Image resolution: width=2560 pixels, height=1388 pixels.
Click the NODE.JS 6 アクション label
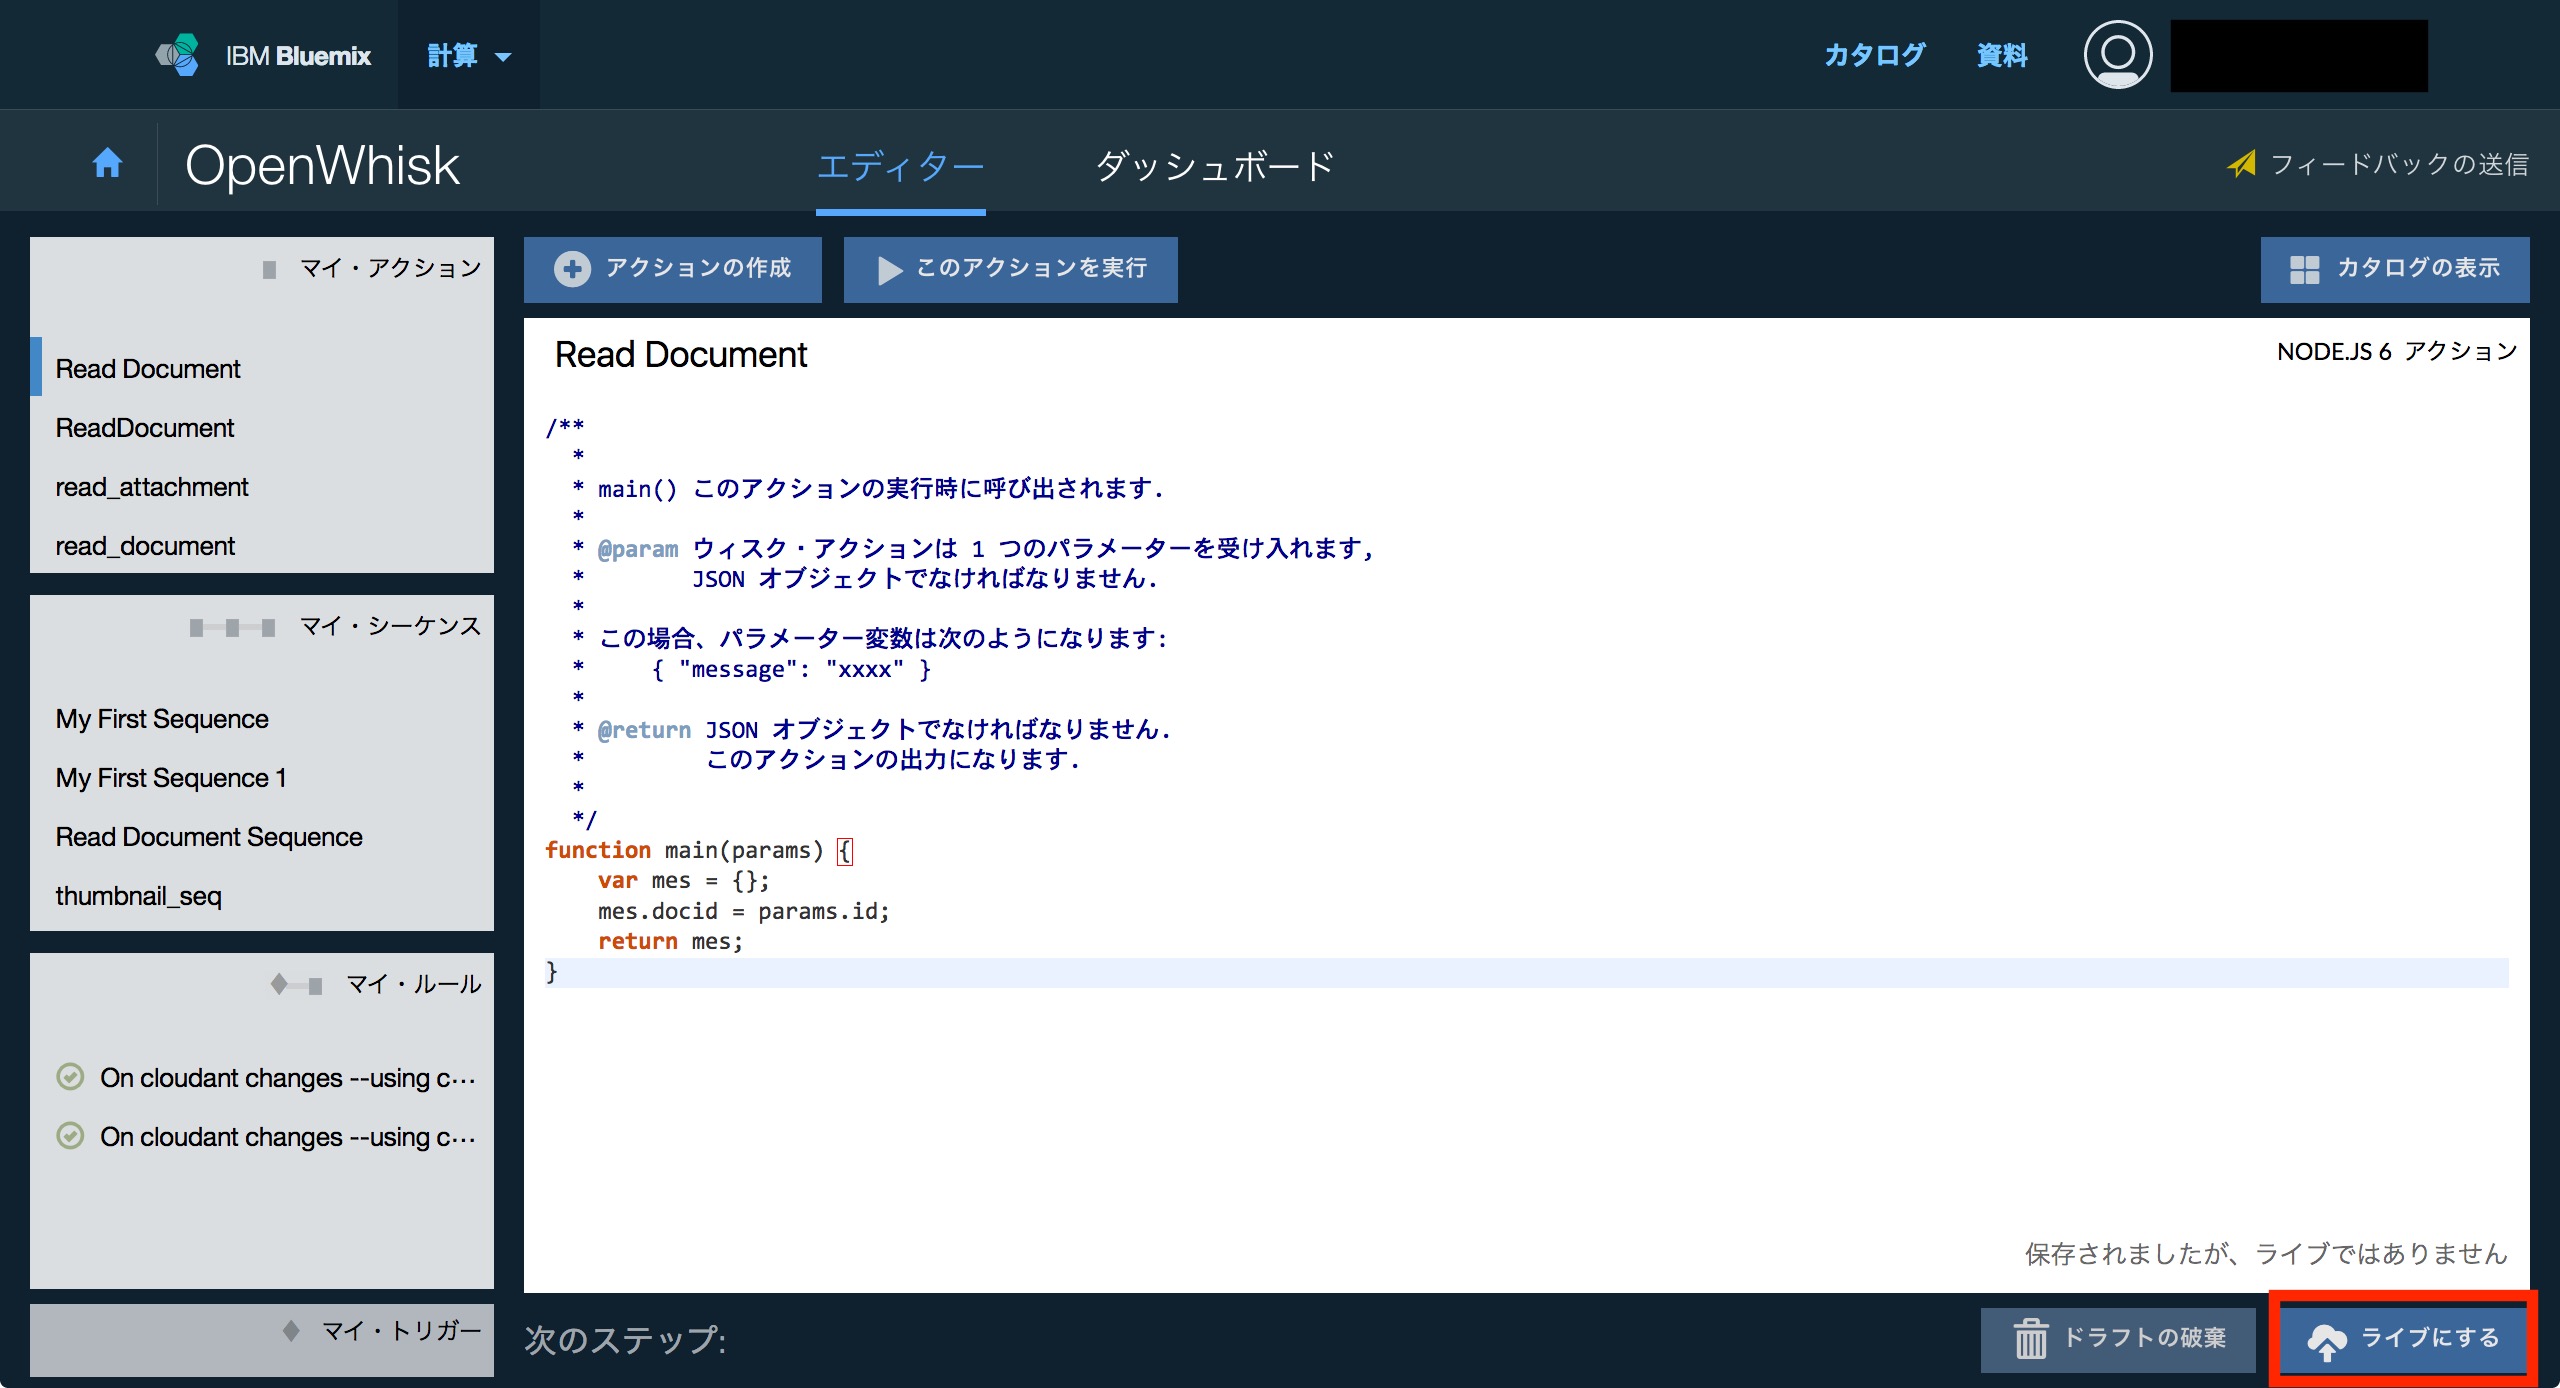point(2397,351)
